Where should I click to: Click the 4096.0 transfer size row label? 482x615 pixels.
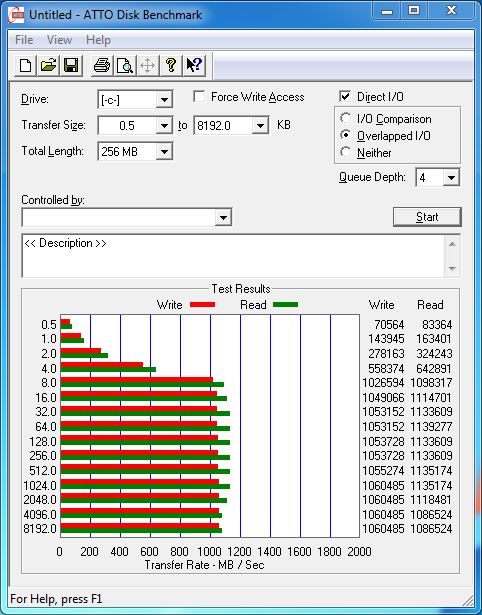click(x=40, y=514)
